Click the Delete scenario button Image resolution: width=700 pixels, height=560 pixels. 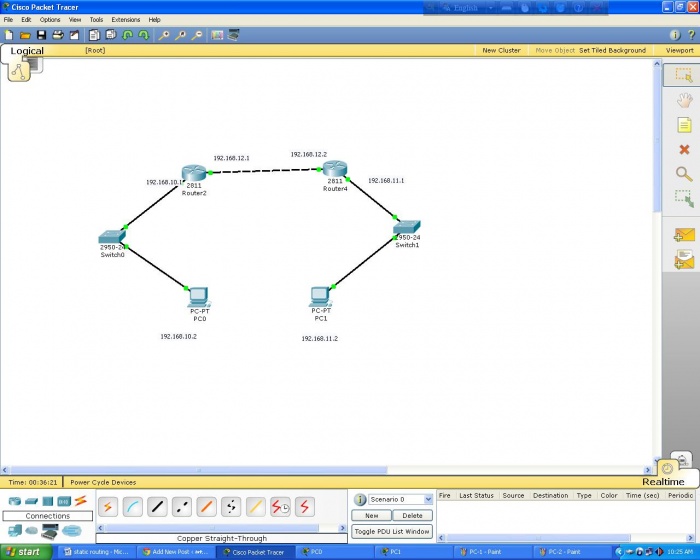tap(412, 515)
